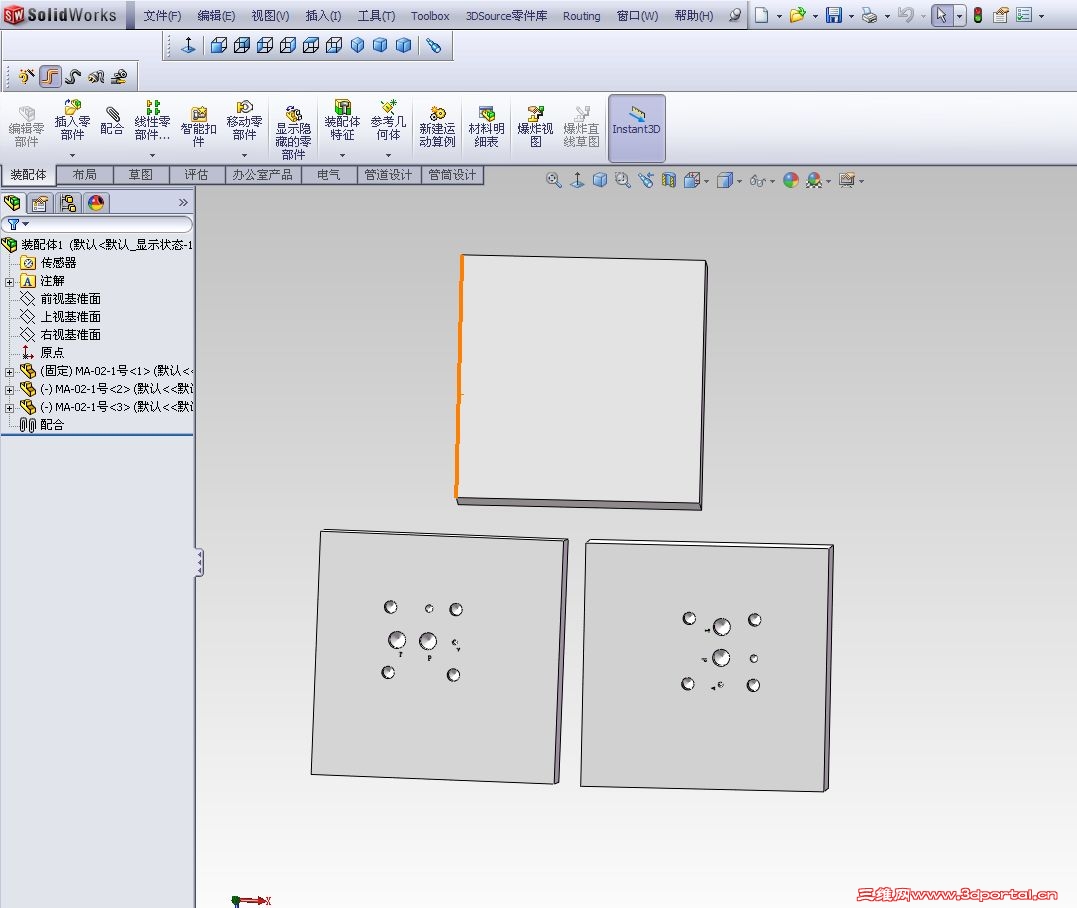Viewport: 1077px width, 908px height.
Task: Switch to the 管道设计 command tab
Action: pyautogui.click(x=388, y=175)
